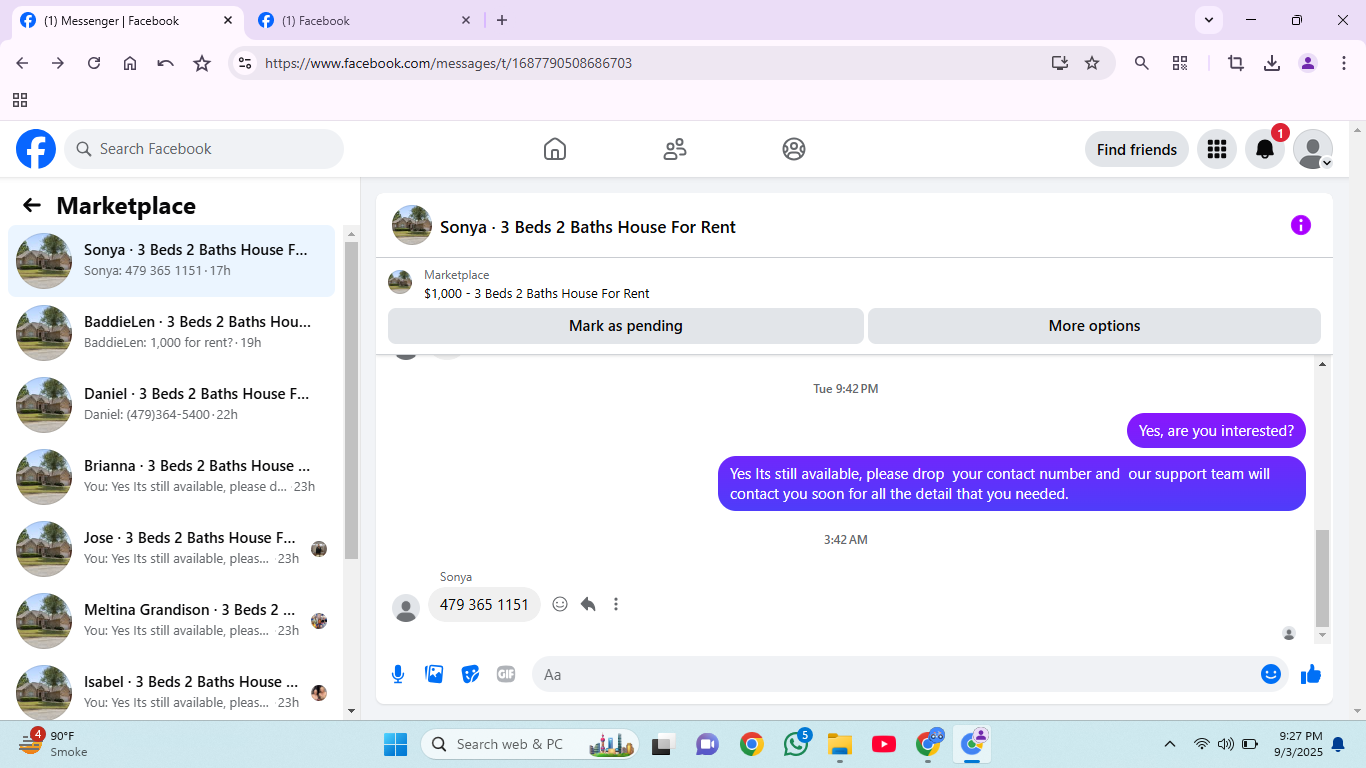Open the tab search dropdown
Image resolution: width=1366 pixels, height=768 pixels.
[x=1209, y=20]
